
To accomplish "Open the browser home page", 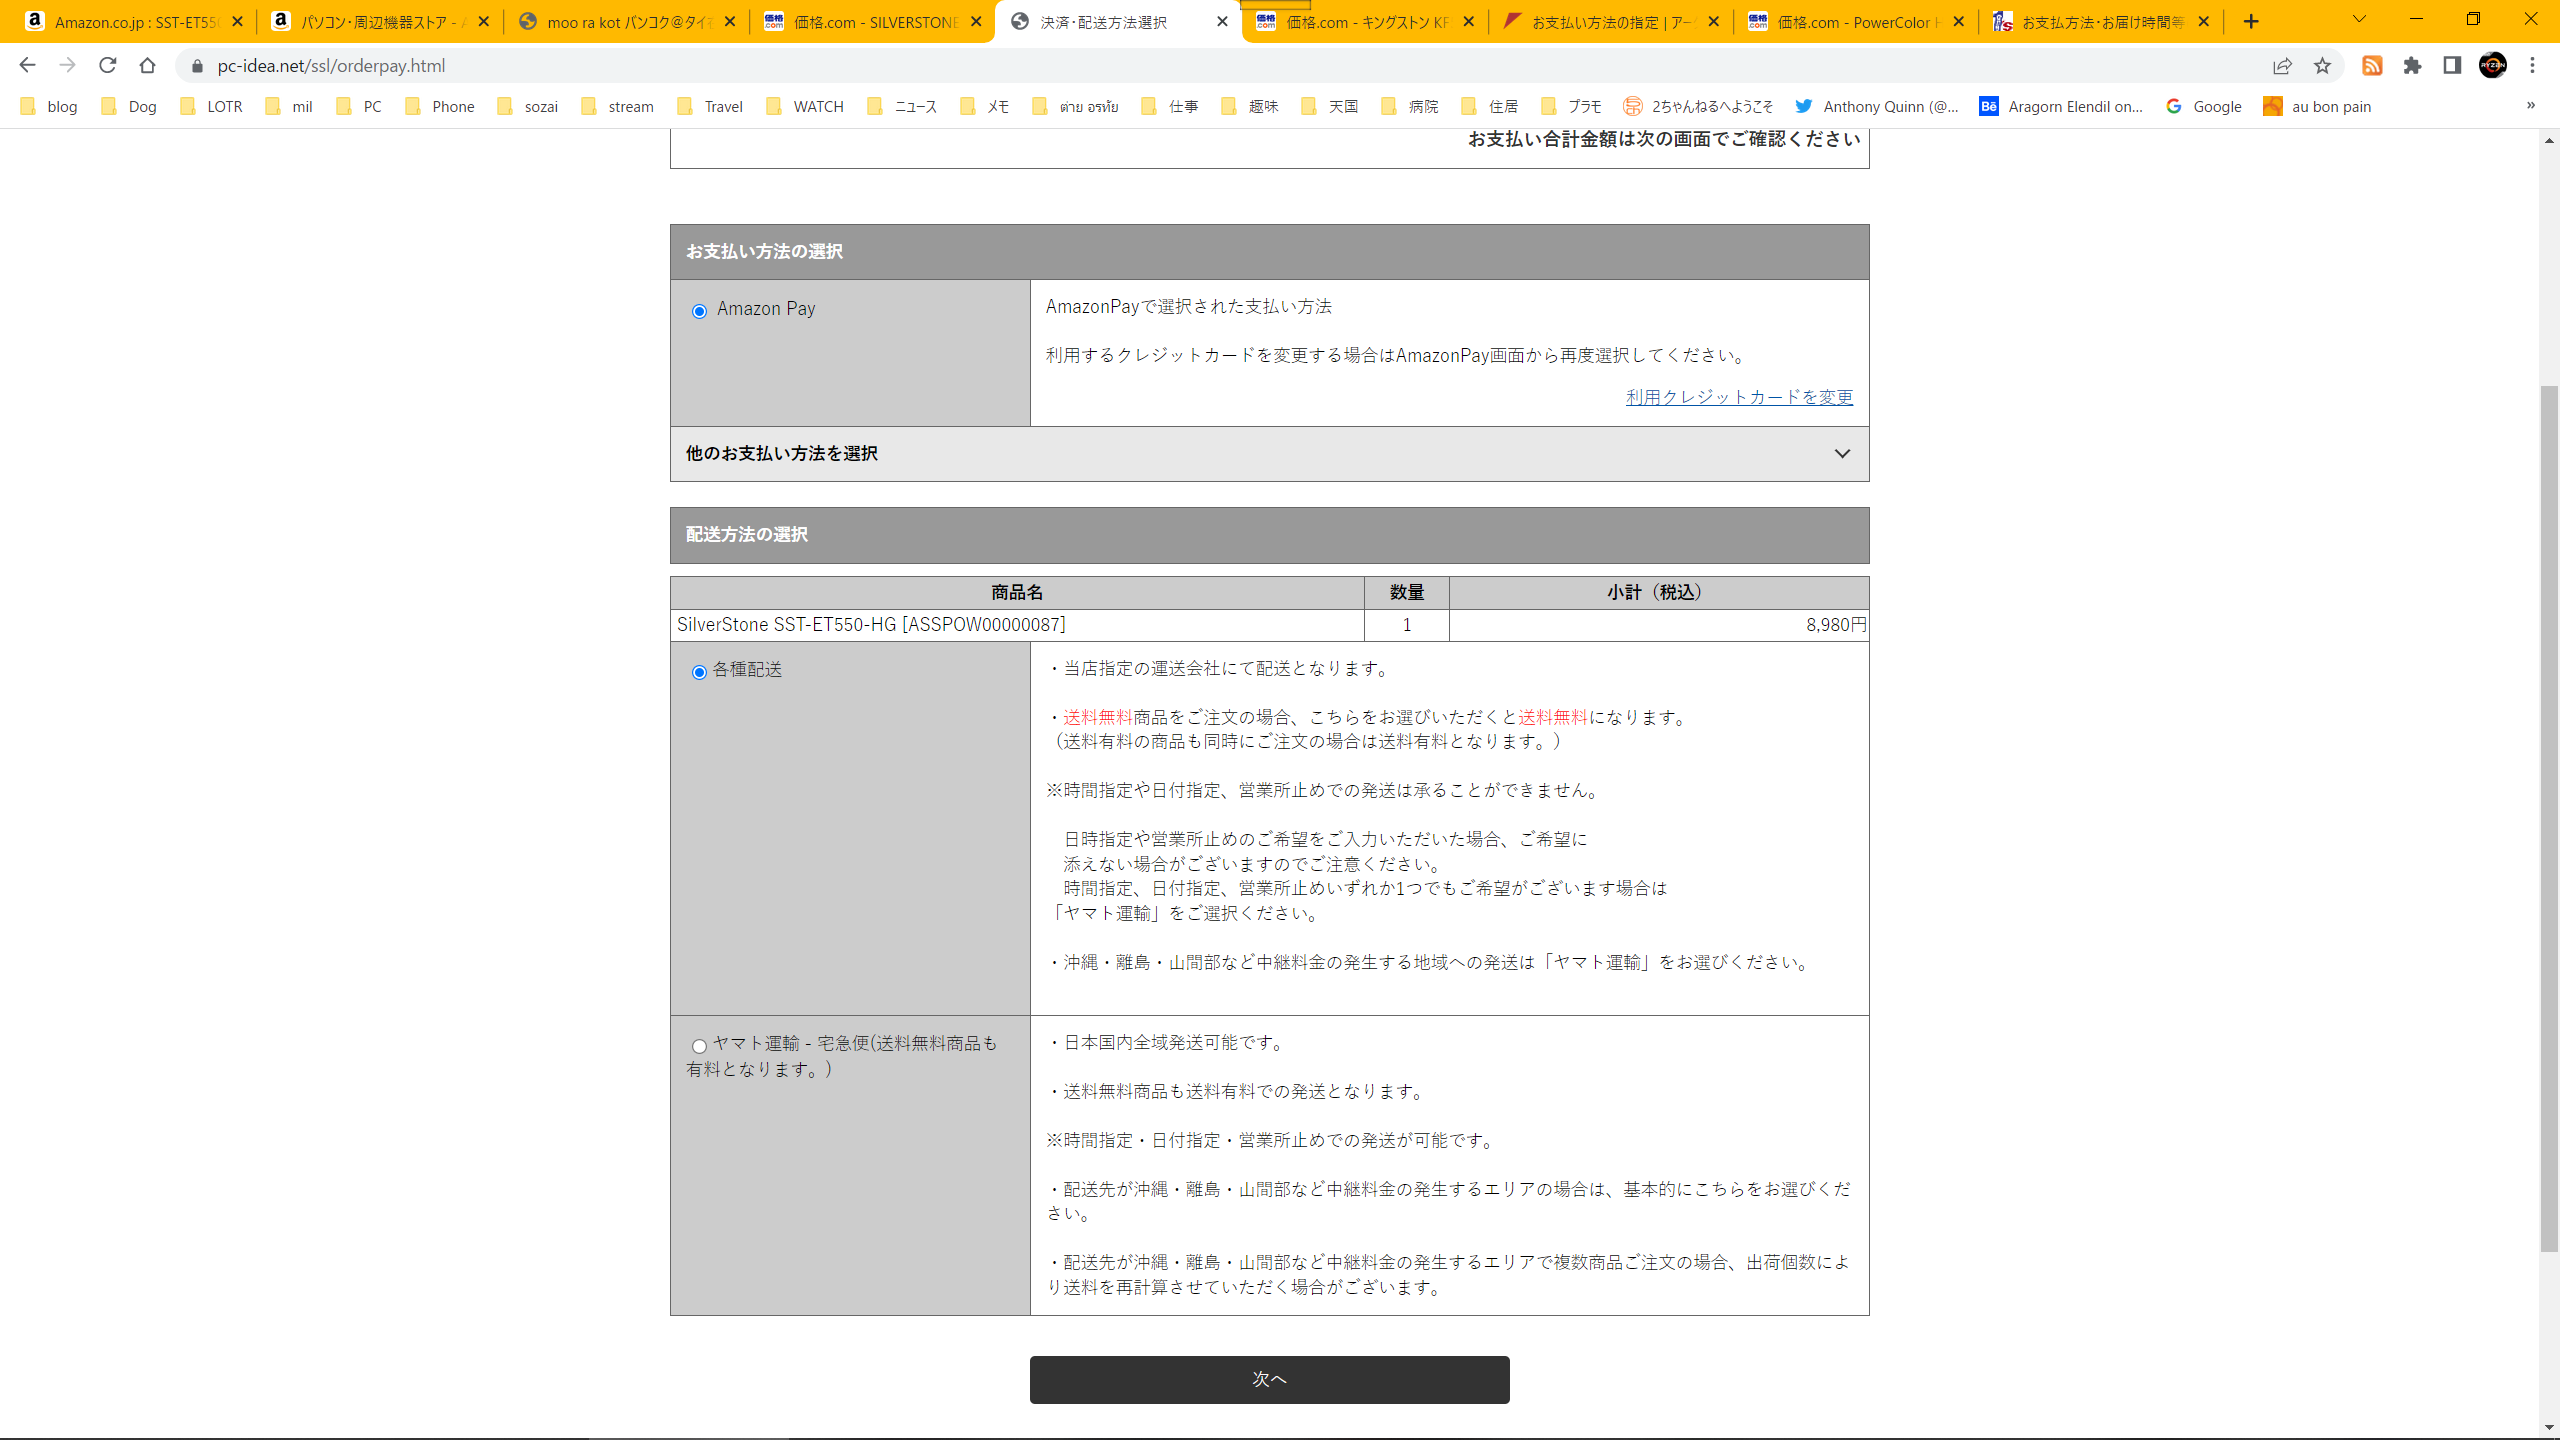I will coord(147,65).
